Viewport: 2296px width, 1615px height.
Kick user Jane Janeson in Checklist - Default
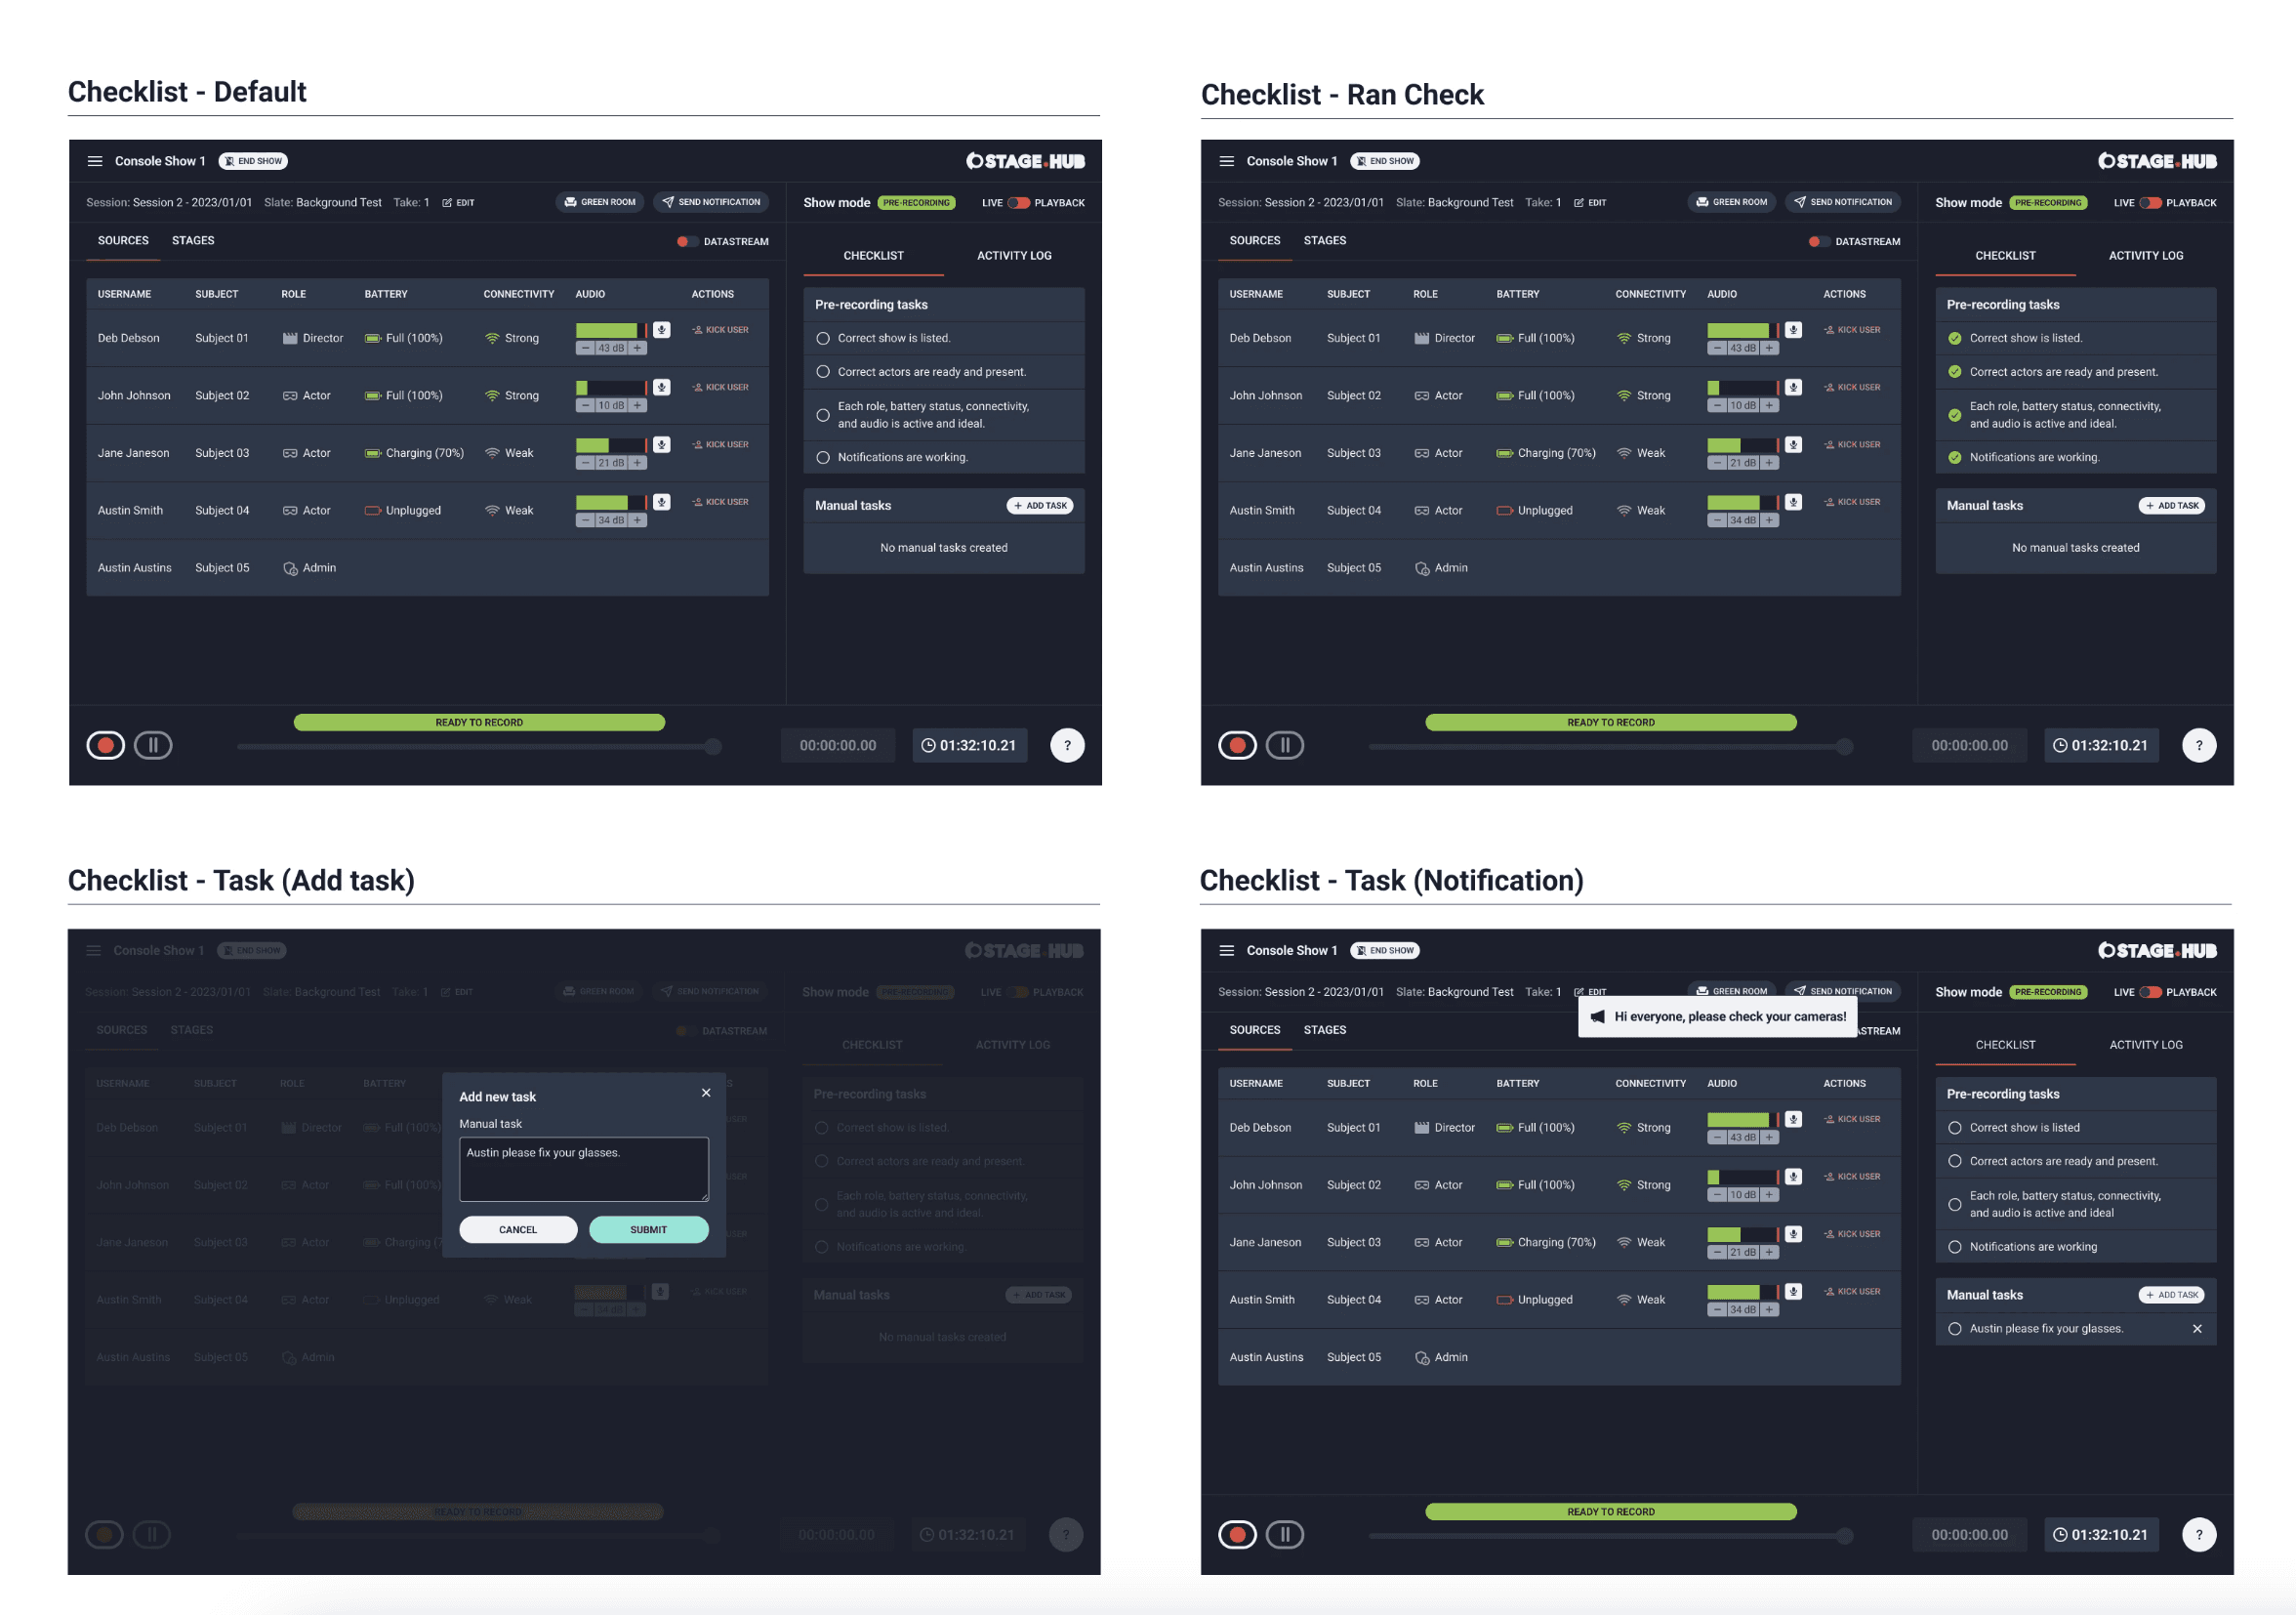pyautogui.click(x=720, y=445)
